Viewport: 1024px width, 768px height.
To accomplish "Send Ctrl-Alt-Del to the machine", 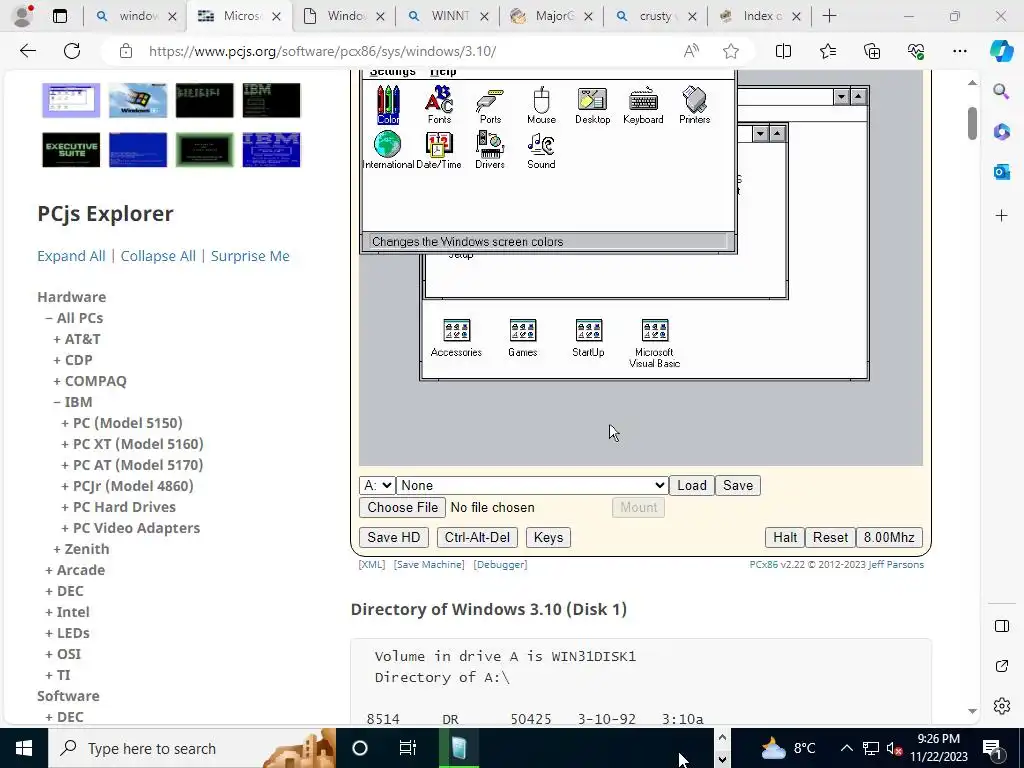I will coord(477,537).
